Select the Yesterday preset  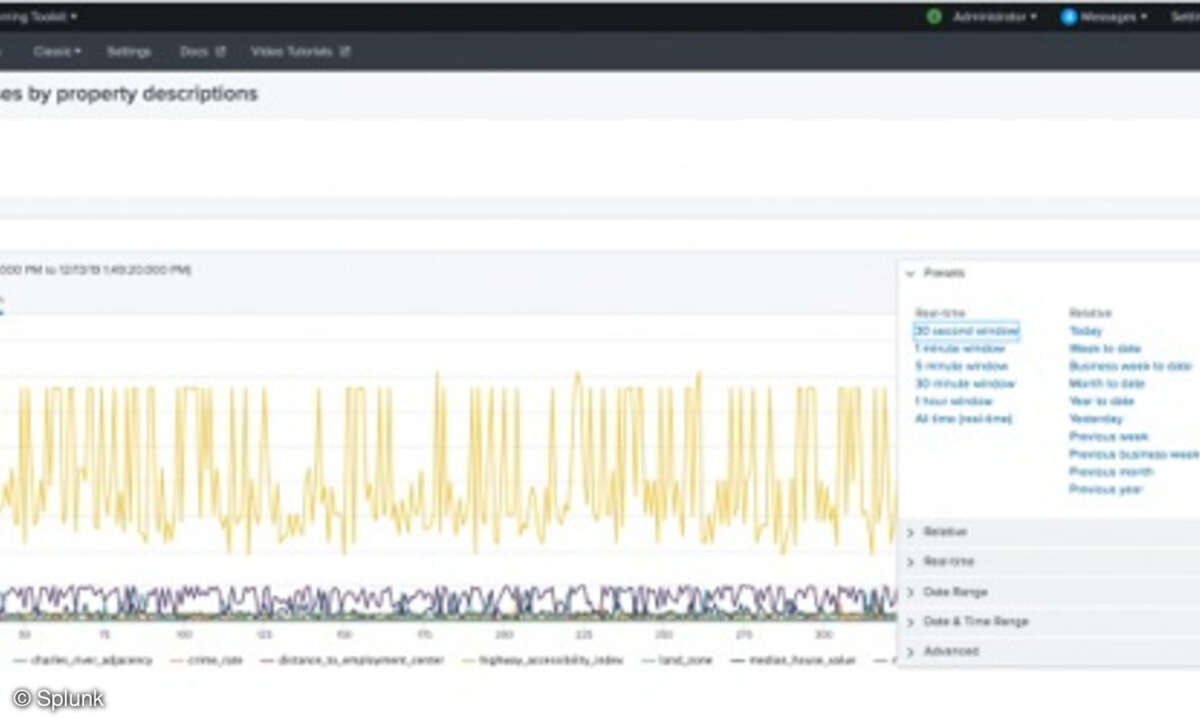[1096, 419]
